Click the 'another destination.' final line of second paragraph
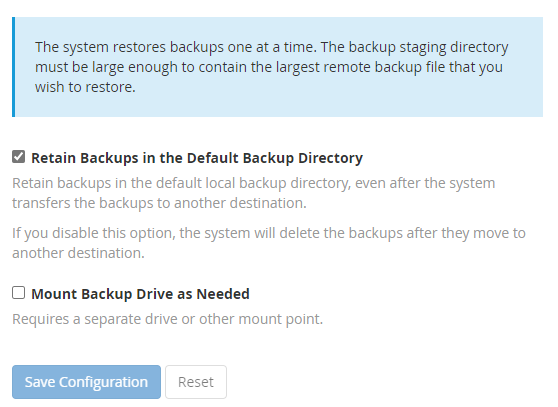The image size is (558, 407). [x=78, y=253]
